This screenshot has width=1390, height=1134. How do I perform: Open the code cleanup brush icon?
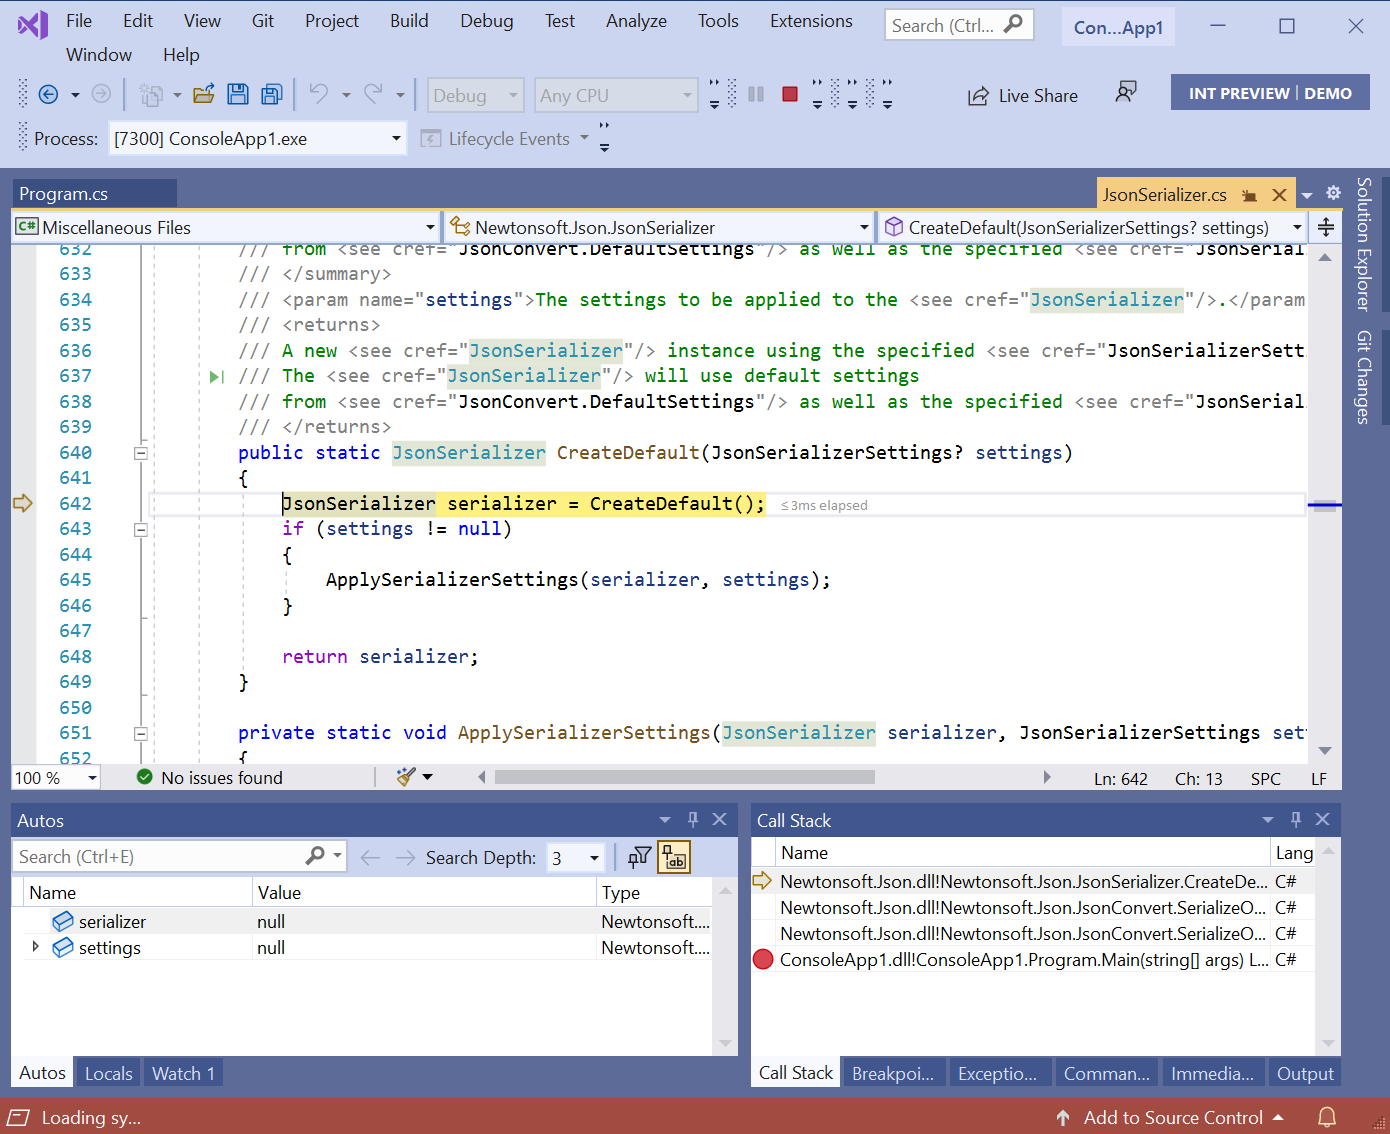(x=406, y=777)
